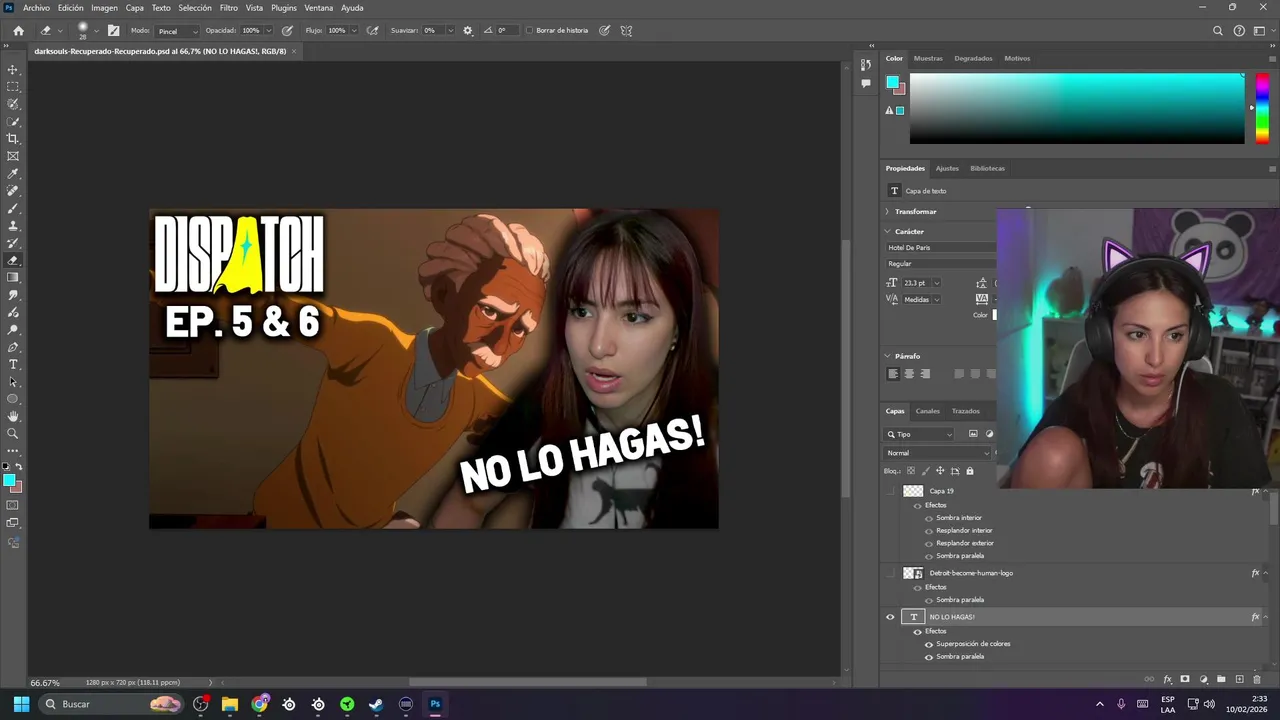The width and height of the screenshot is (1280, 720).
Task: Open the Normal blend mode dropdown
Action: click(938, 453)
